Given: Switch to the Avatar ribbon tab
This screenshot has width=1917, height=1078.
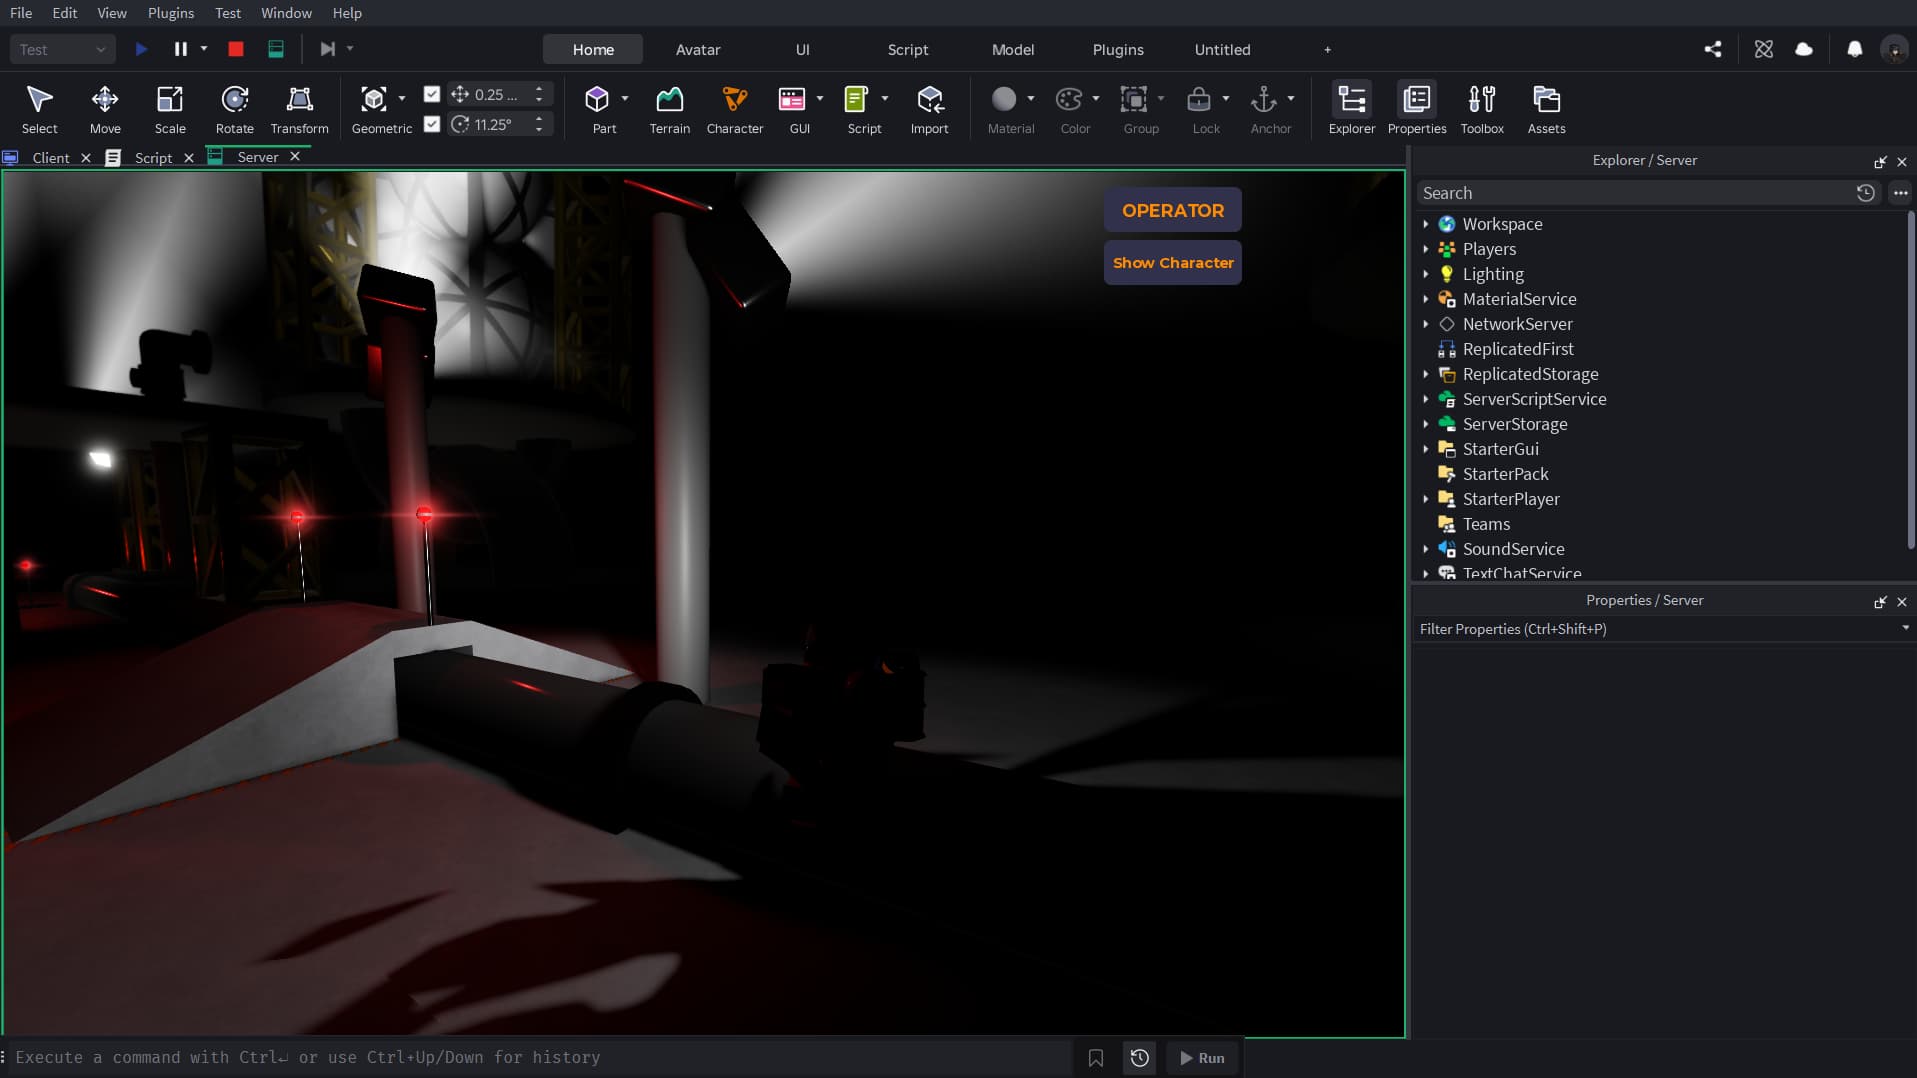Looking at the screenshot, I should pos(697,49).
